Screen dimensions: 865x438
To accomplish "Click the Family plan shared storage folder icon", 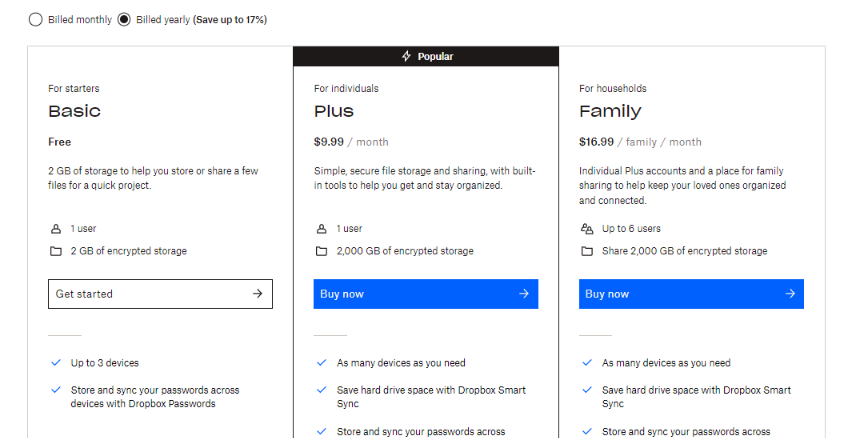I will [587, 251].
